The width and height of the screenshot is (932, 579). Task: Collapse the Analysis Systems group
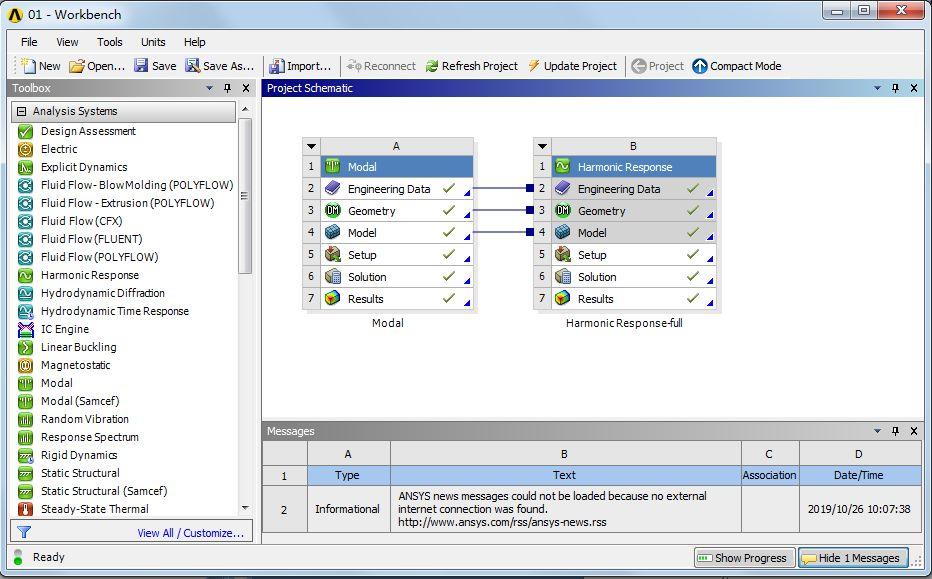pyautogui.click(x=22, y=111)
